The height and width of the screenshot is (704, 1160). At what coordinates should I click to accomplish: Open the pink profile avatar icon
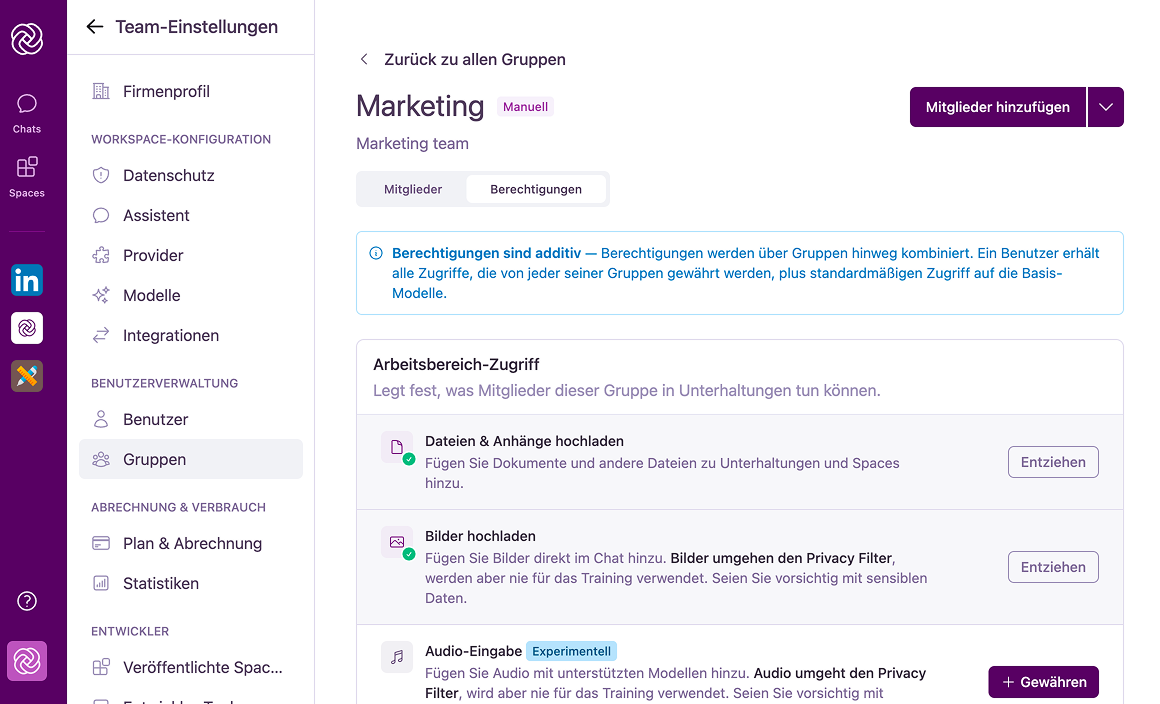pyautogui.click(x=27, y=661)
